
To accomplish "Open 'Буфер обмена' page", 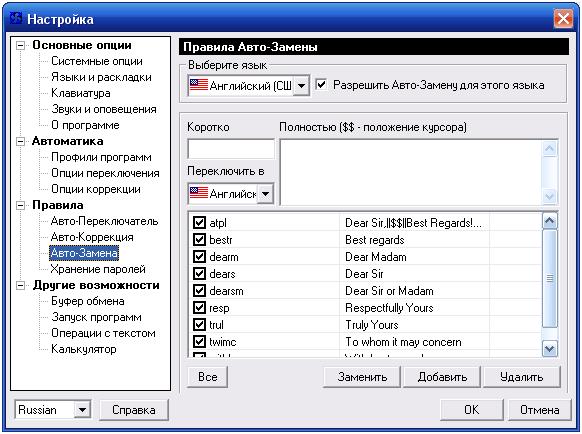I will click(x=88, y=301).
